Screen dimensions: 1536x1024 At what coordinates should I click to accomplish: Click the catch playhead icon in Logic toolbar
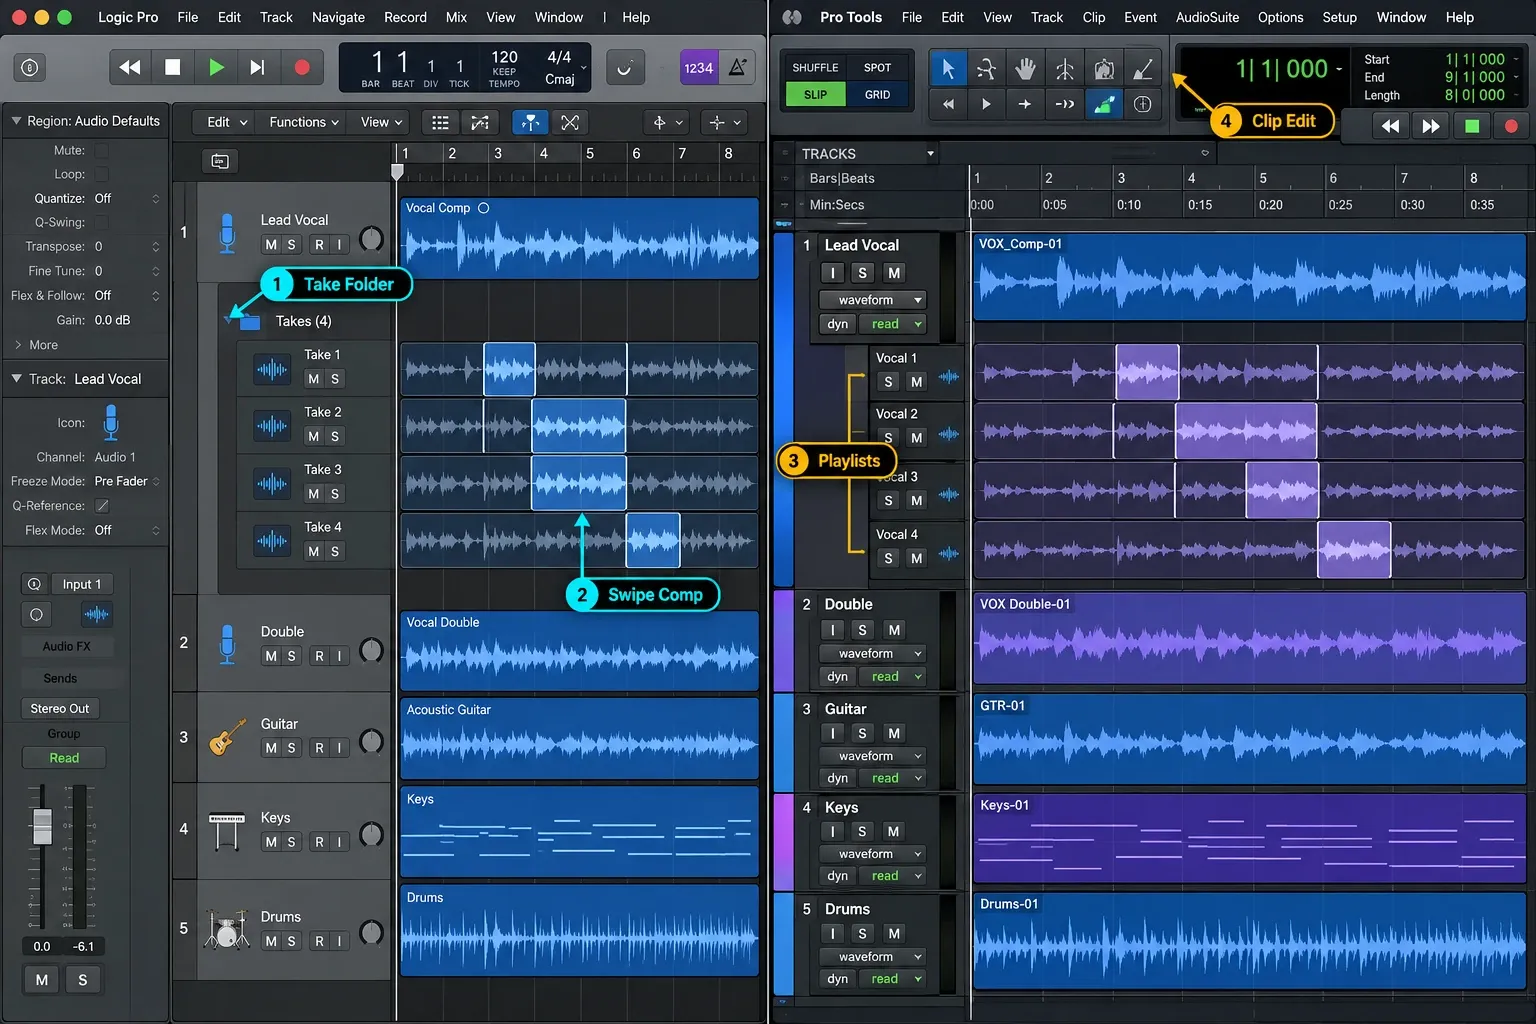[x=530, y=122]
